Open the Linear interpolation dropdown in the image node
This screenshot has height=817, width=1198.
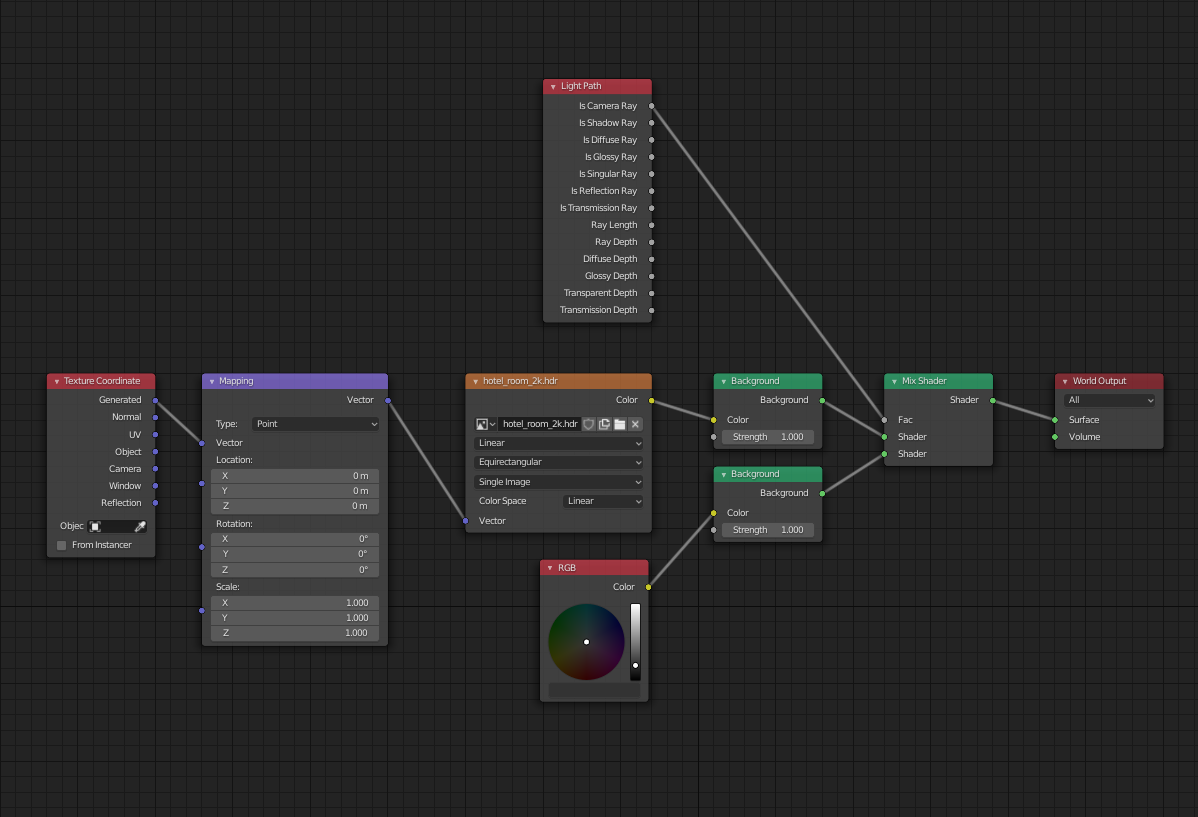[x=559, y=443]
